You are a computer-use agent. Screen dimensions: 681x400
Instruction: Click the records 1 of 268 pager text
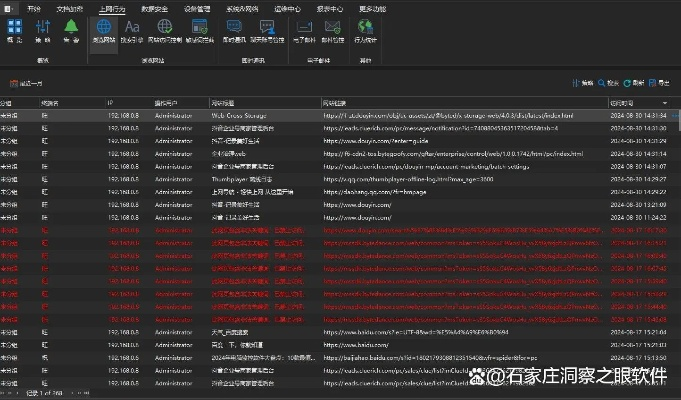(44, 393)
